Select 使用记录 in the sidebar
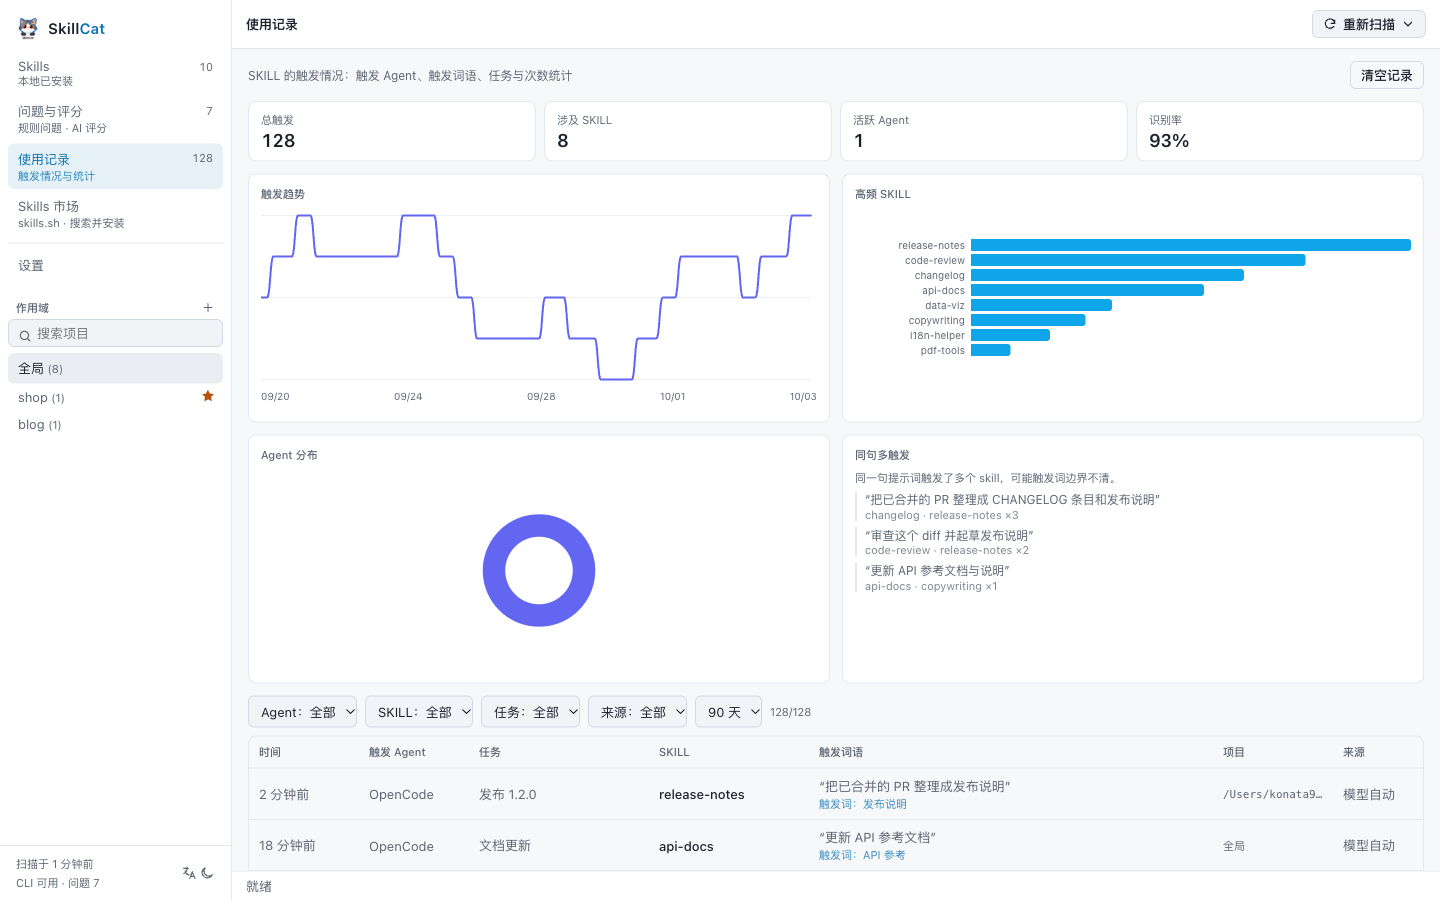1440x900 pixels. [x=115, y=166]
